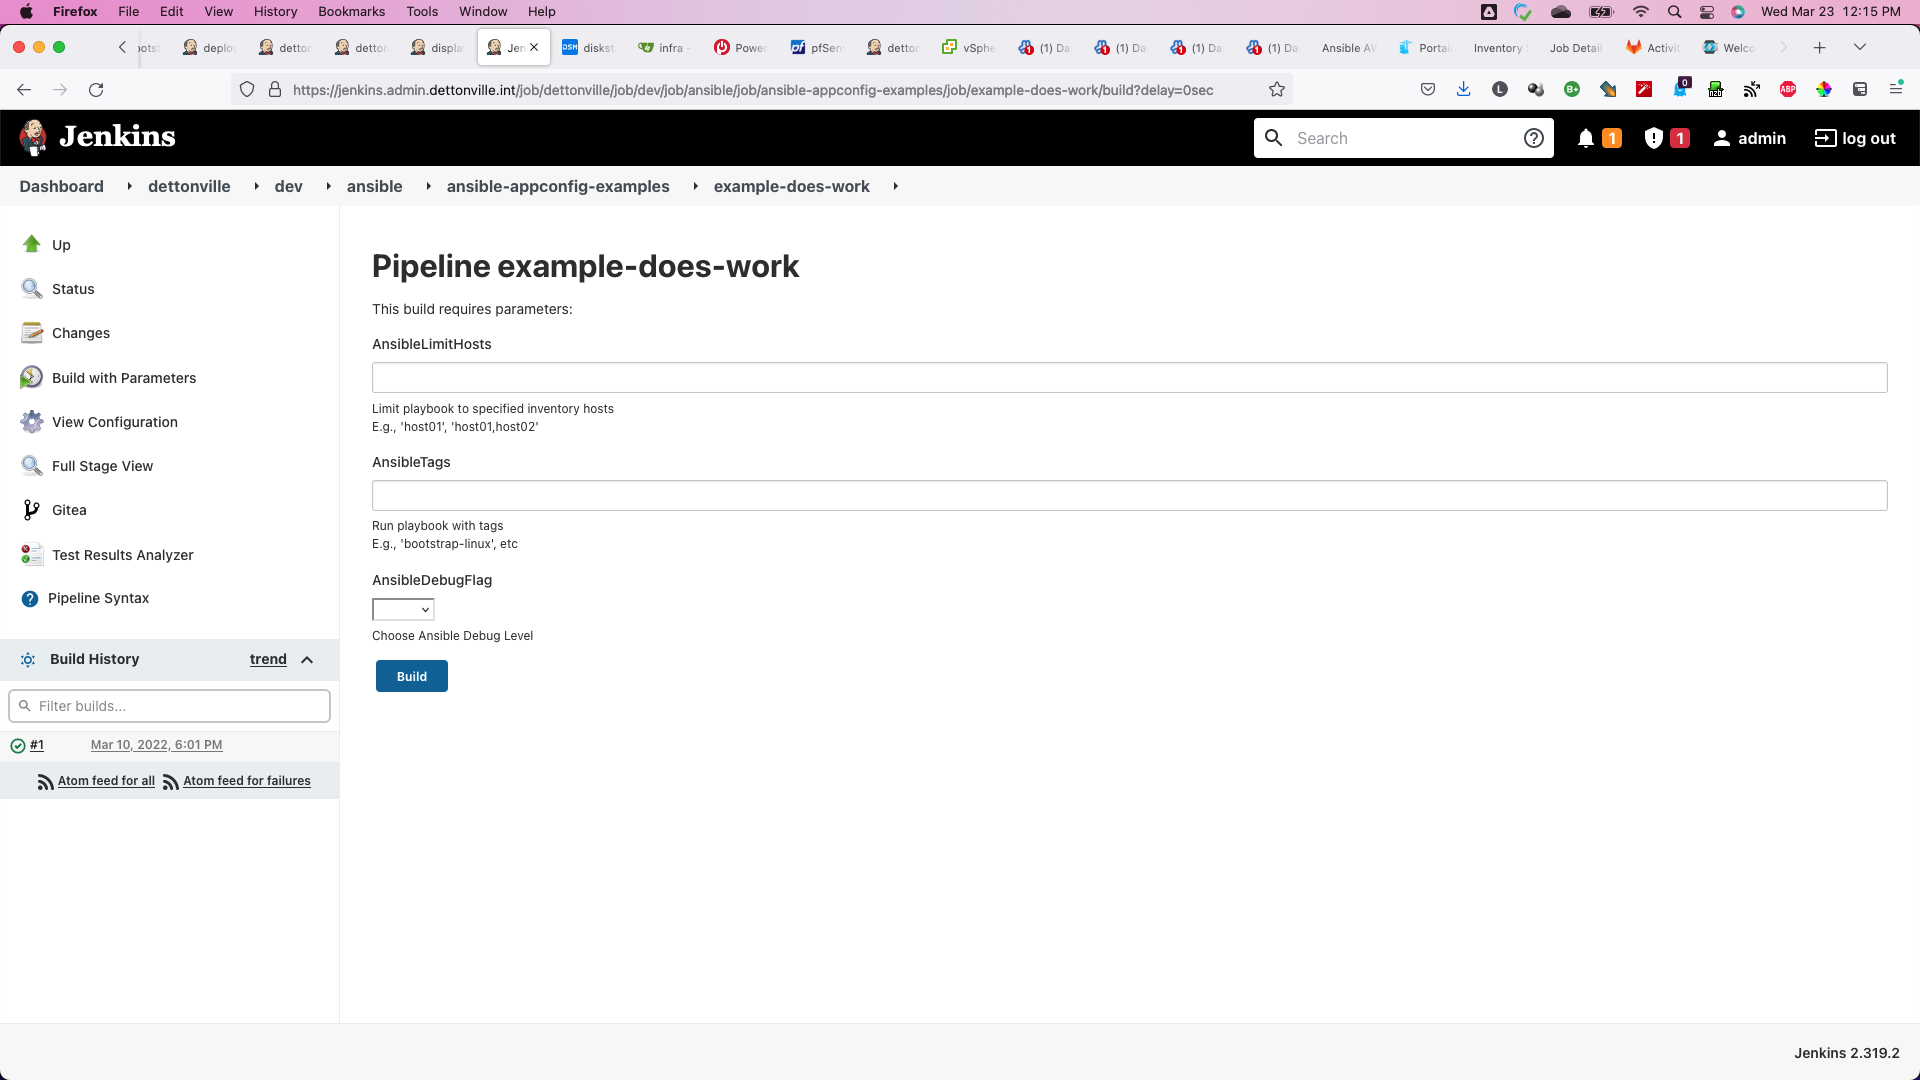Click the AnsibleLimitHosts text field
Image resolution: width=1920 pixels, height=1080 pixels.
[1129, 377]
